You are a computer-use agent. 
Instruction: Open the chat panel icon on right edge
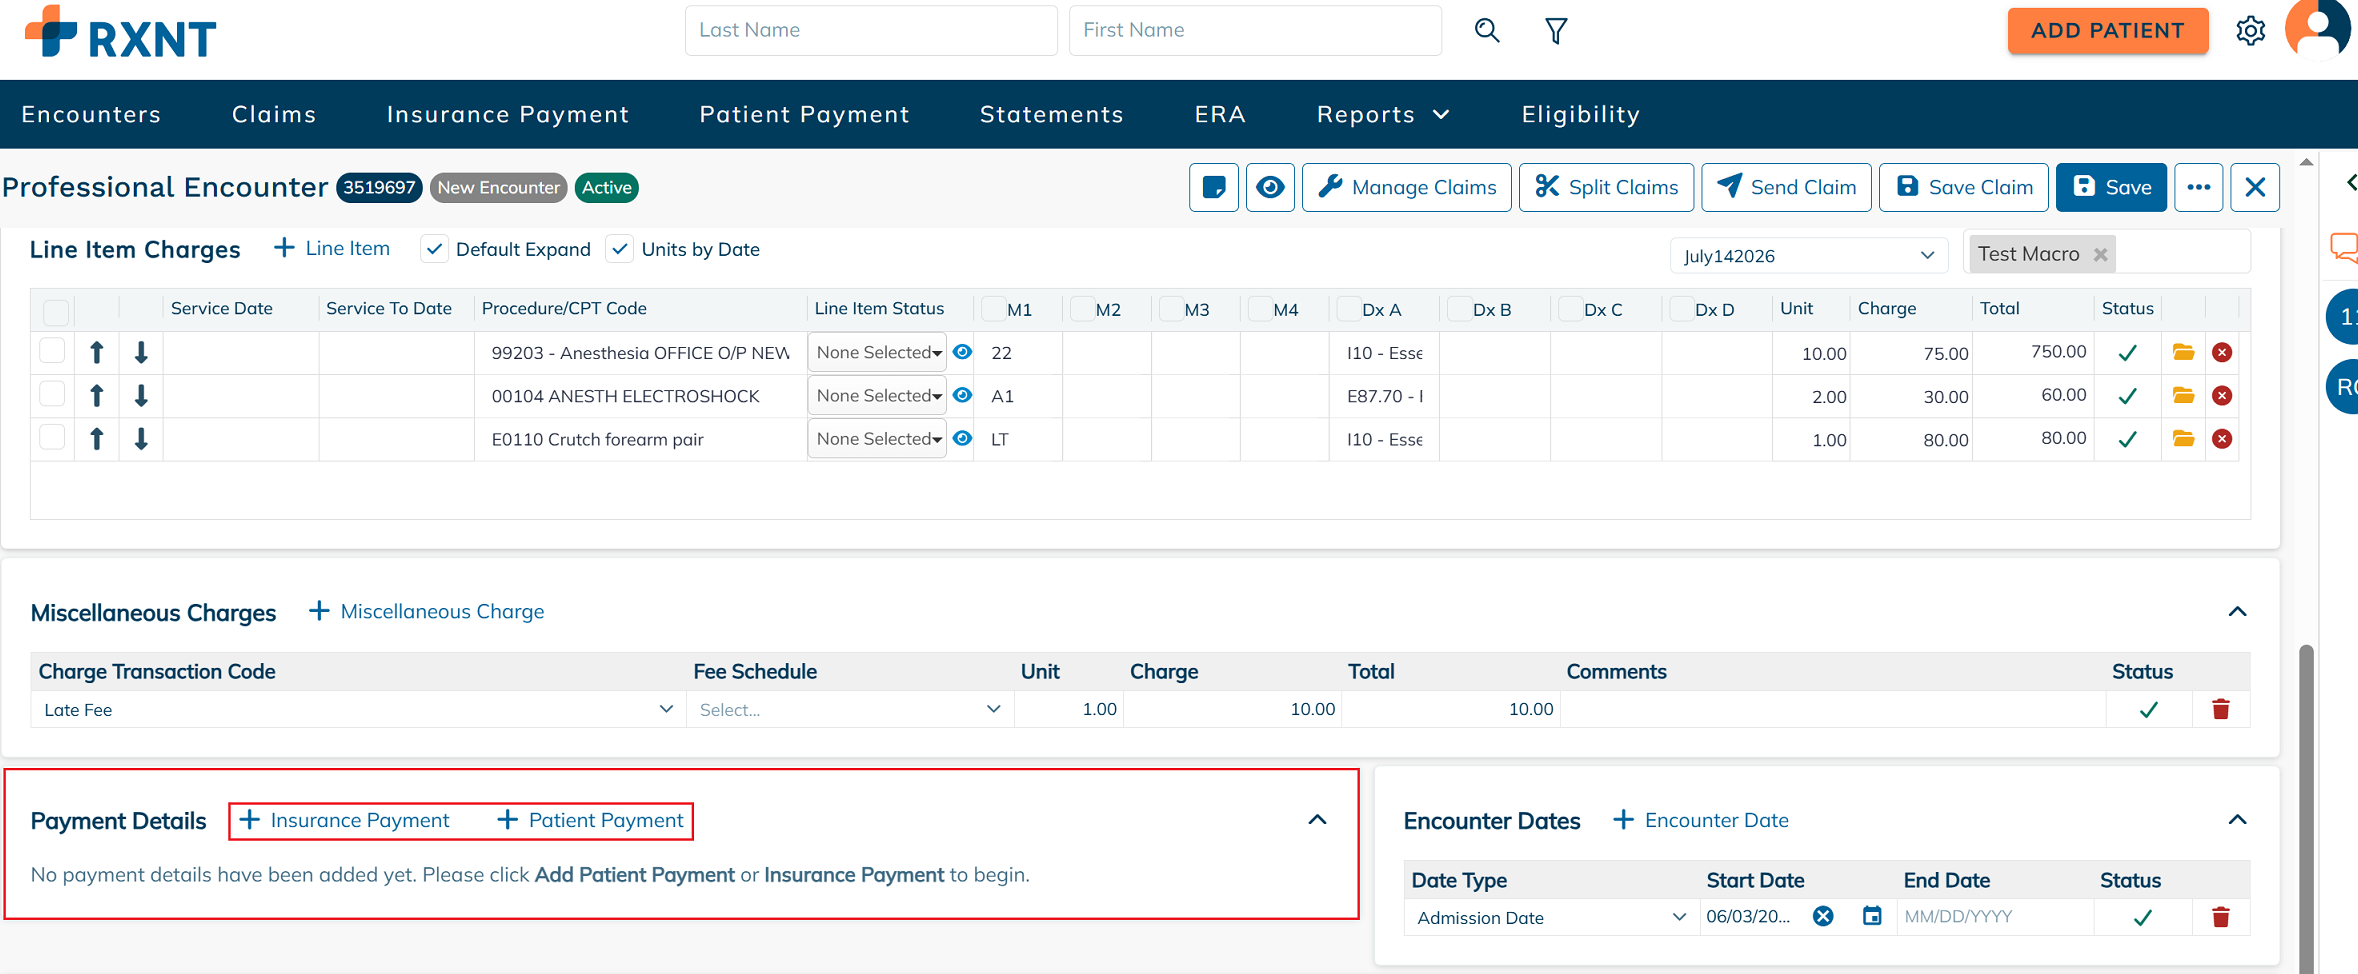point(2344,247)
